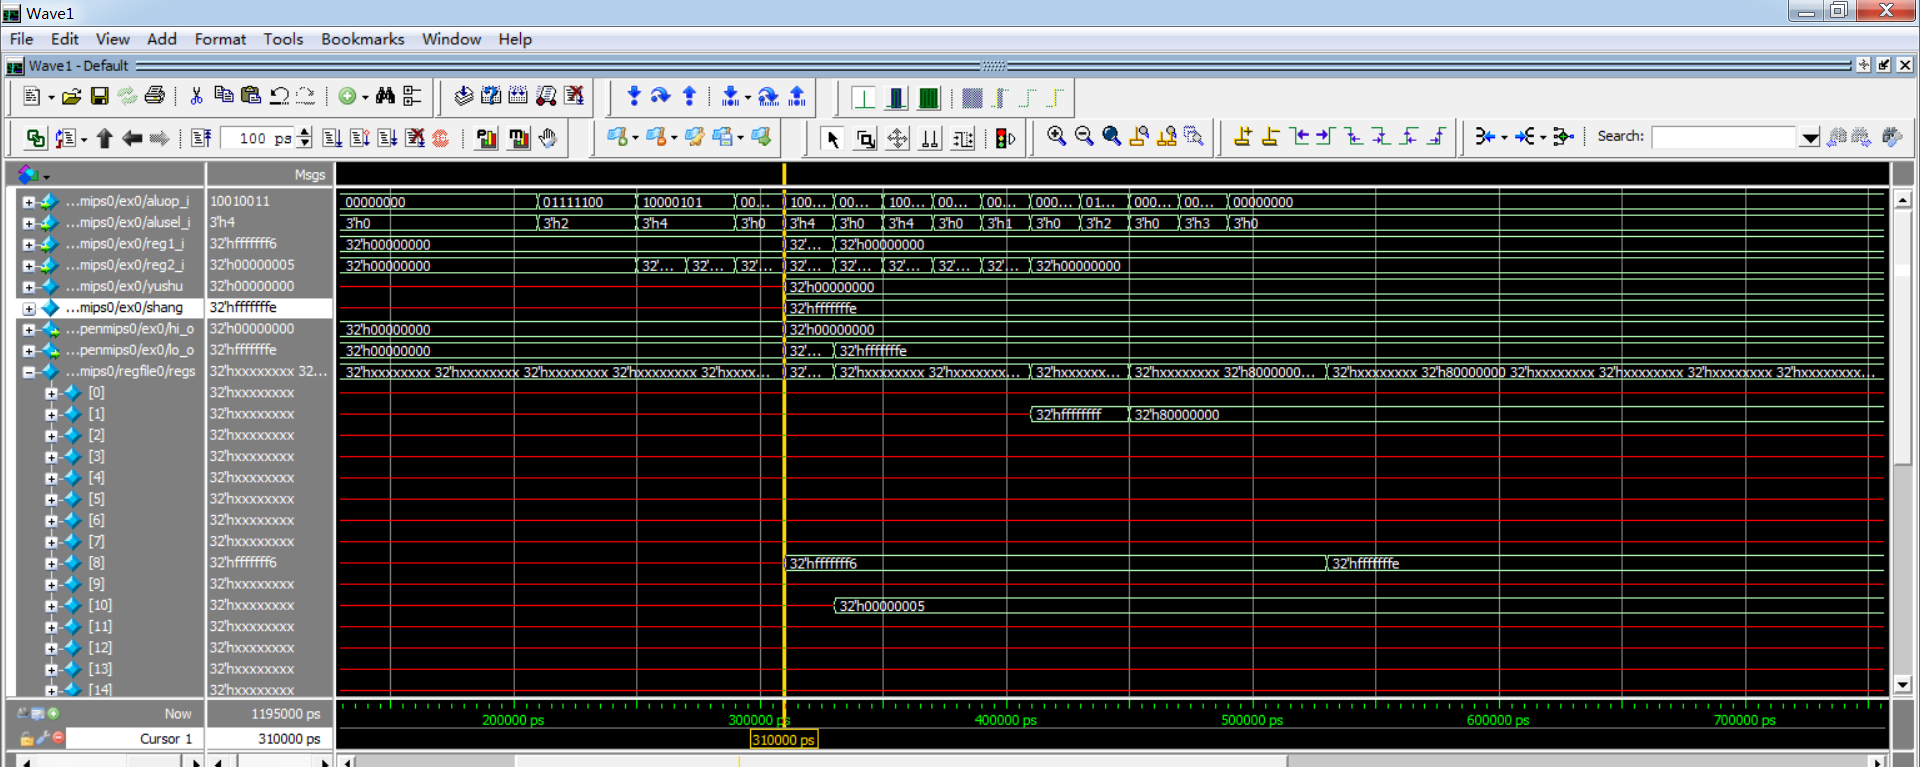The height and width of the screenshot is (767, 1920).
Task: Select the ex0/aluop_i signal name
Action: coord(126,201)
